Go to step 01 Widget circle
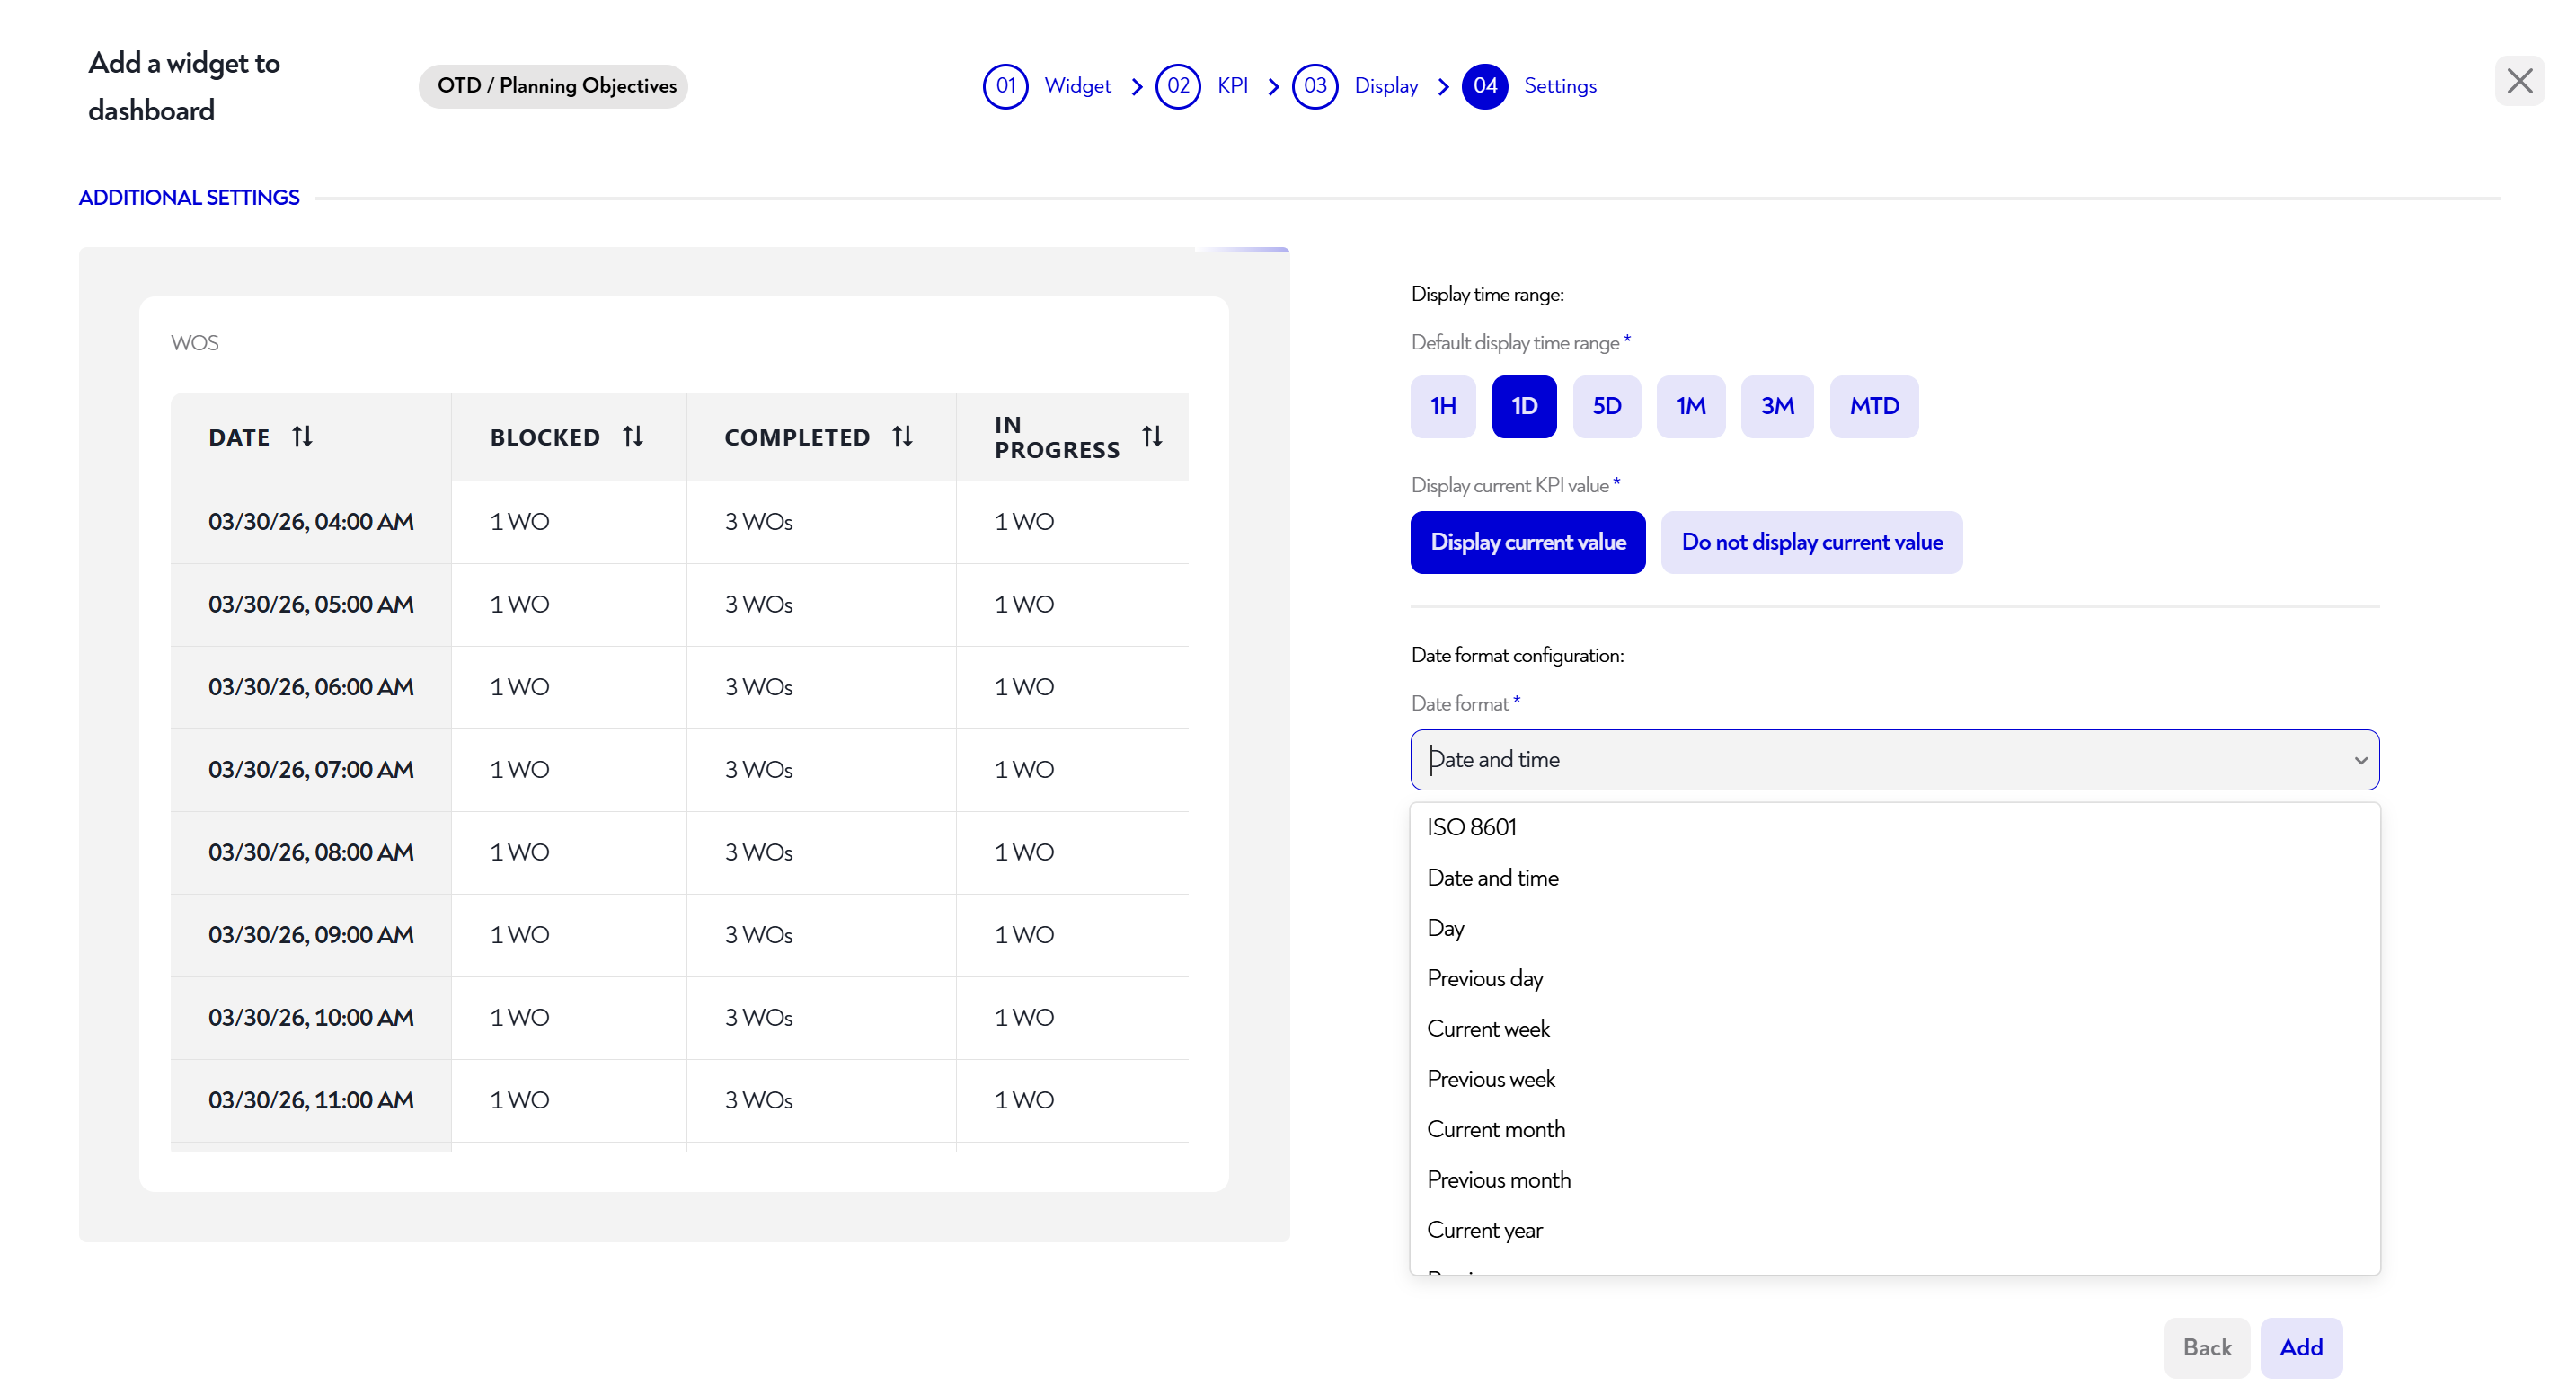2576x1395 pixels. 1005,86
